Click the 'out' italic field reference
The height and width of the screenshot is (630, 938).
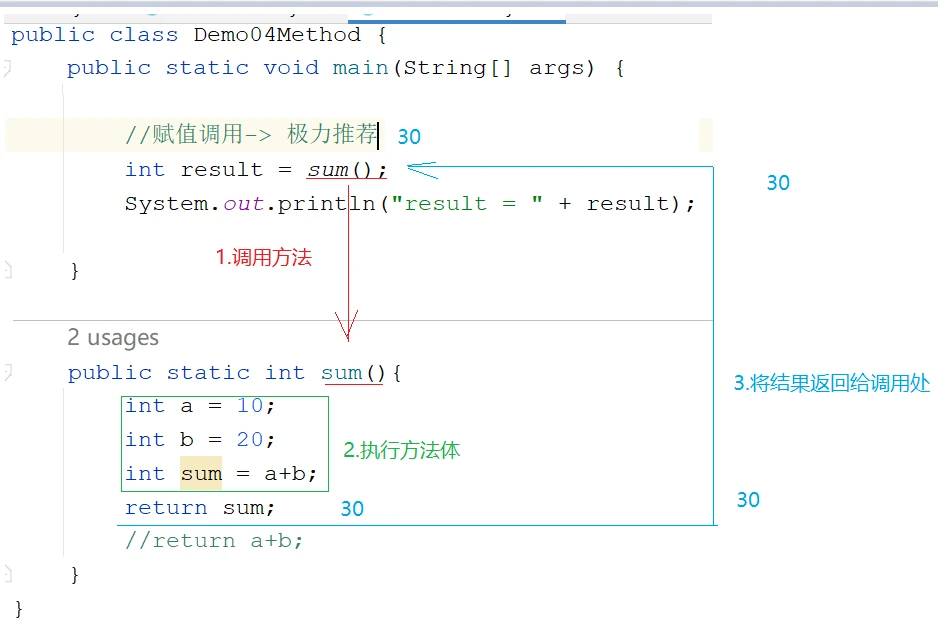243,204
